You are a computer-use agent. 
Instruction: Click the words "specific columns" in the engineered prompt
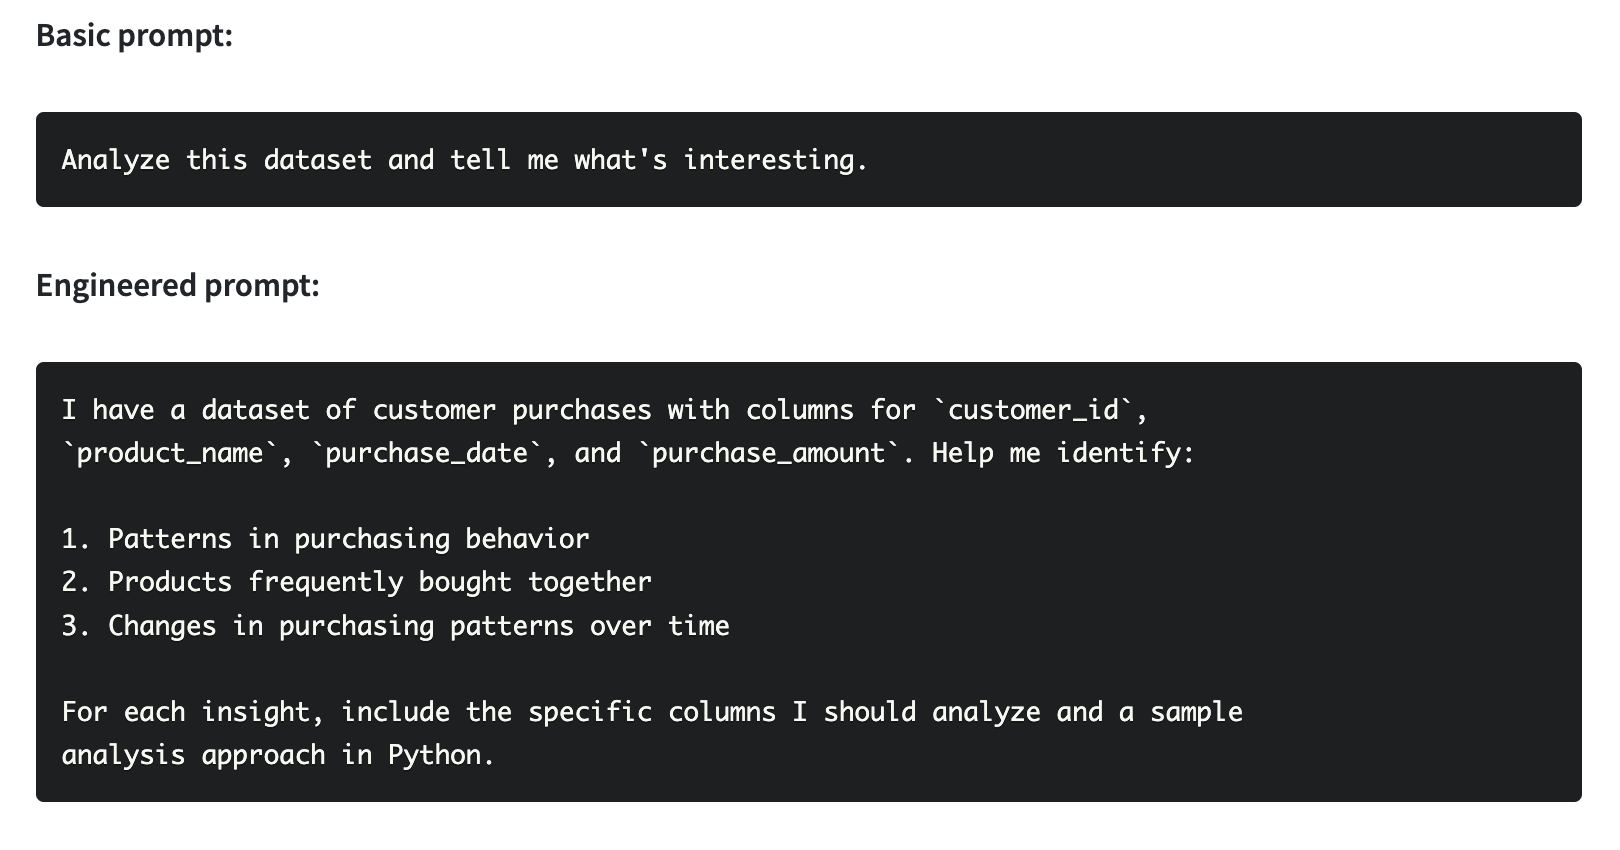(652, 712)
